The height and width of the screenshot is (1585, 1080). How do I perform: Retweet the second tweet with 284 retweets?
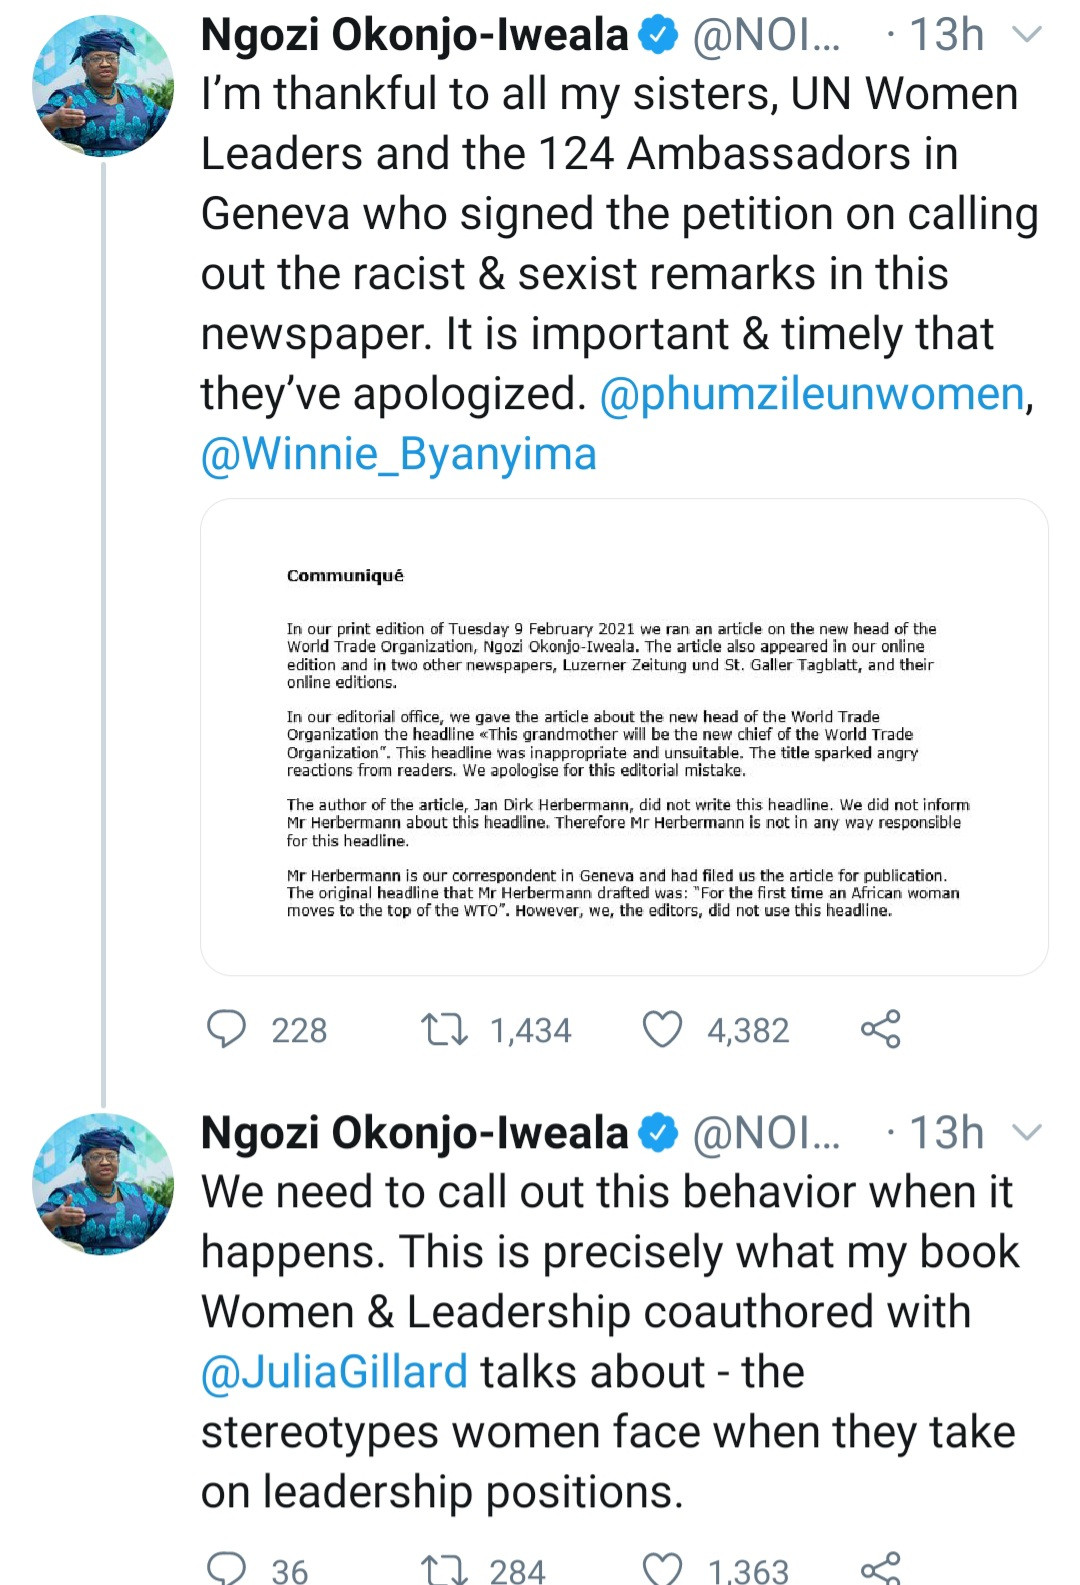[x=444, y=1568]
